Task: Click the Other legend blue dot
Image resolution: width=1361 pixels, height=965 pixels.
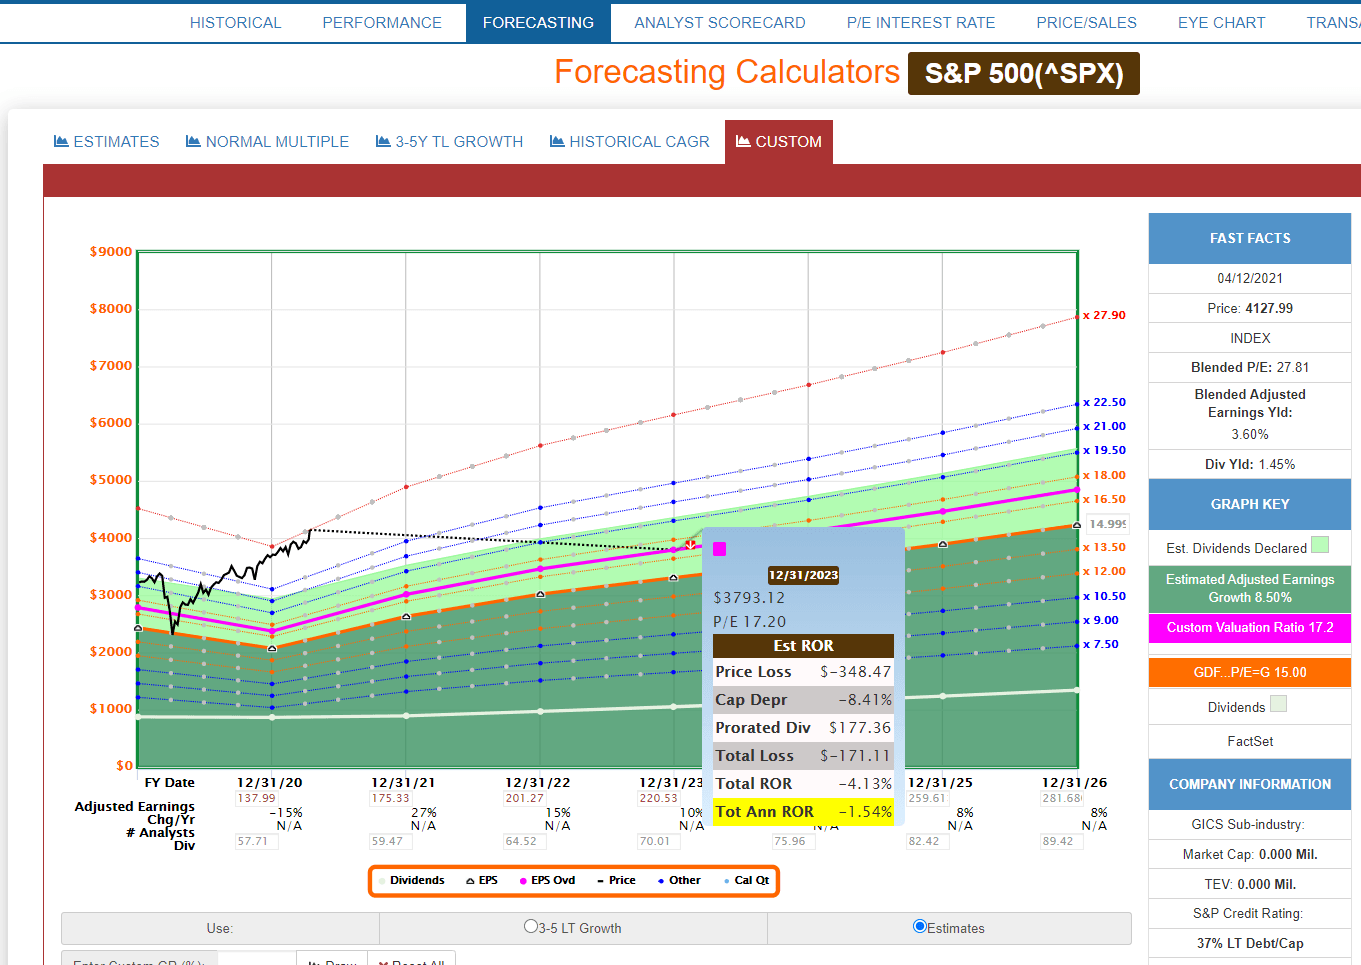Action: pyautogui.click(x=661, y=881)
